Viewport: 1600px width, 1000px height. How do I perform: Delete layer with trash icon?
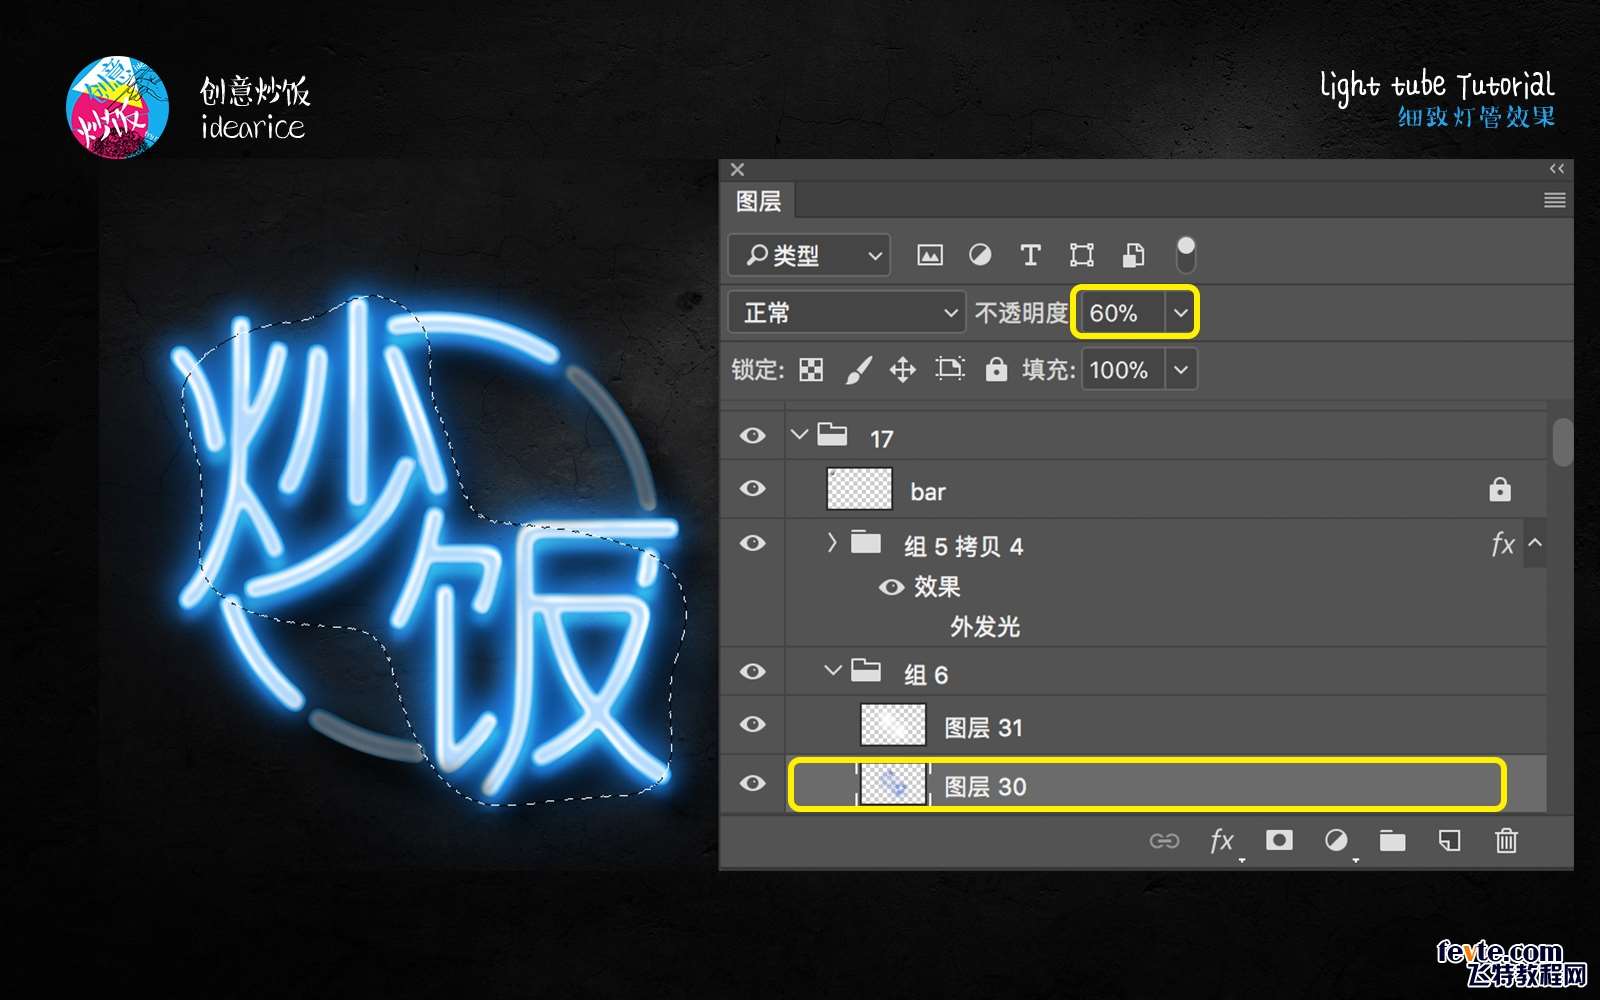click(1506, 841)
